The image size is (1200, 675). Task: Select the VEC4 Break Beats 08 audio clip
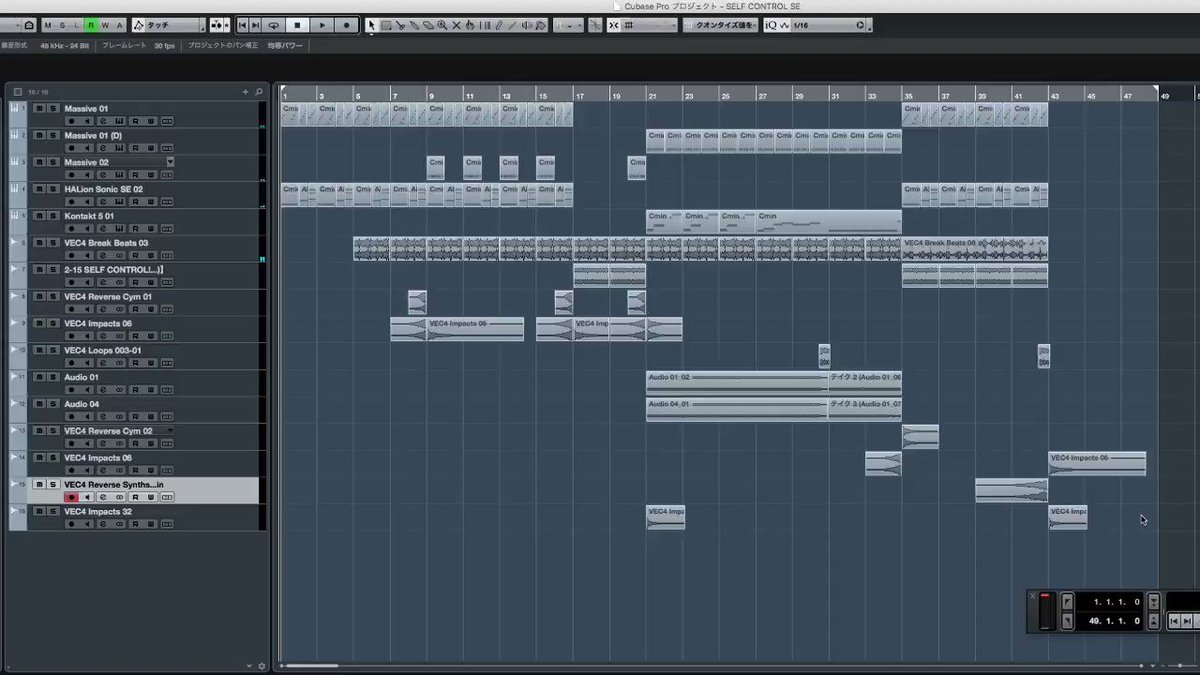975,248
